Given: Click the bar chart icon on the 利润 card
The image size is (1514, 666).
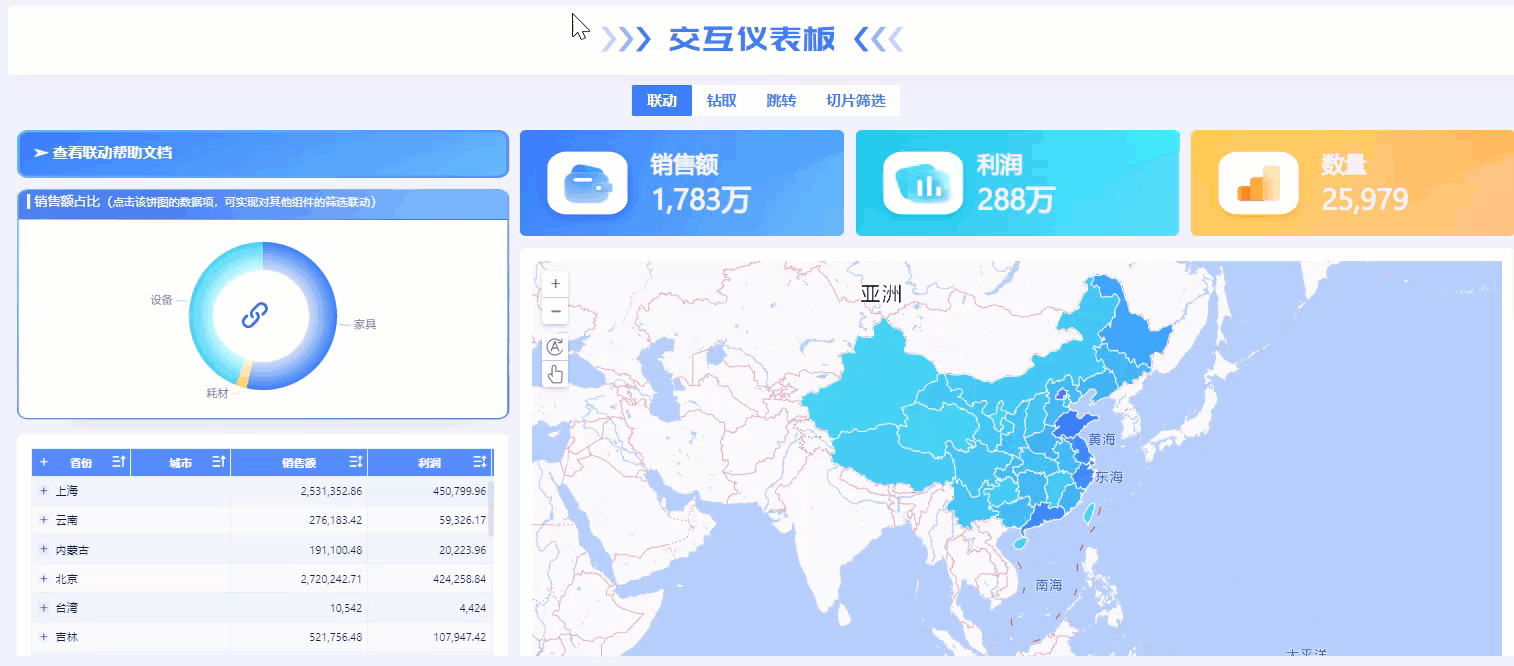Looking at the screenshot, I should pos(922,182).
